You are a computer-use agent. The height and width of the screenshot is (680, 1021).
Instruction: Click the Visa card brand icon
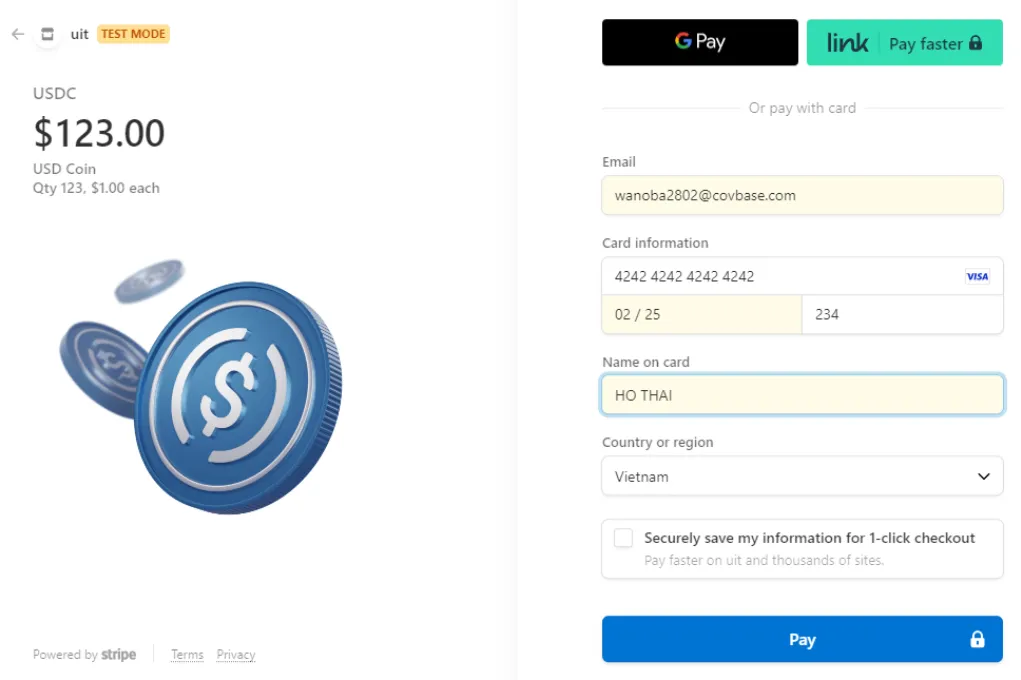(977, 276)
